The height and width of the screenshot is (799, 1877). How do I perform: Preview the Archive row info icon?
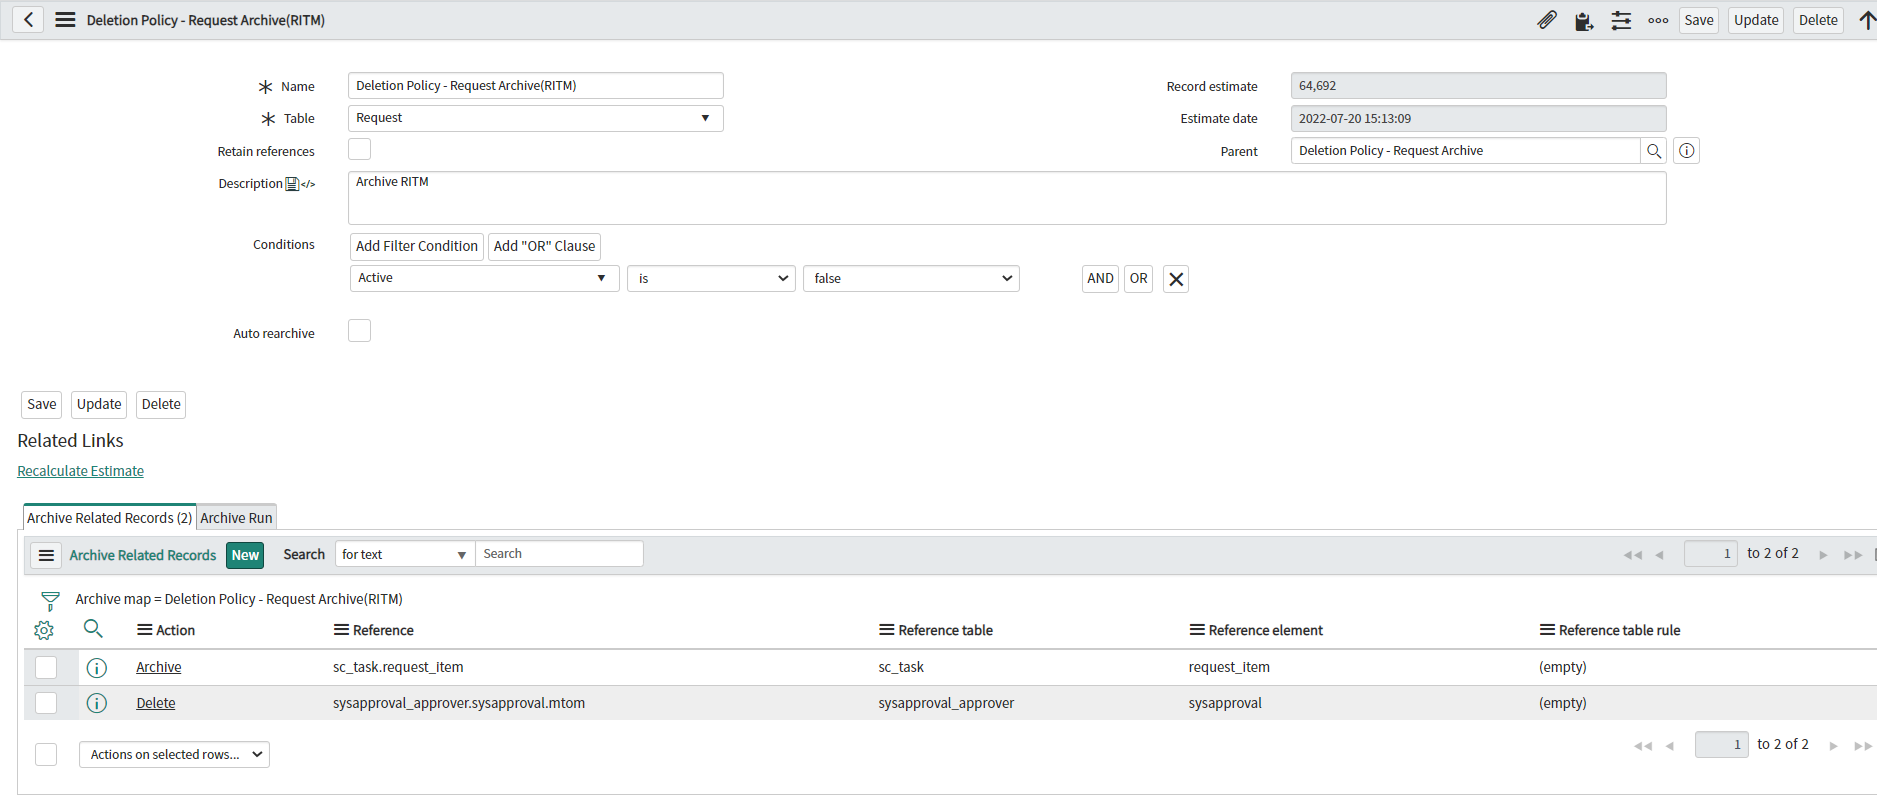97,668
